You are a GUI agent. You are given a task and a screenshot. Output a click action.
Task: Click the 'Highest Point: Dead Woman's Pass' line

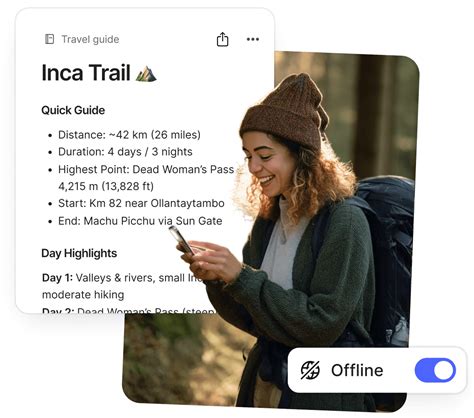coord(146,169)
